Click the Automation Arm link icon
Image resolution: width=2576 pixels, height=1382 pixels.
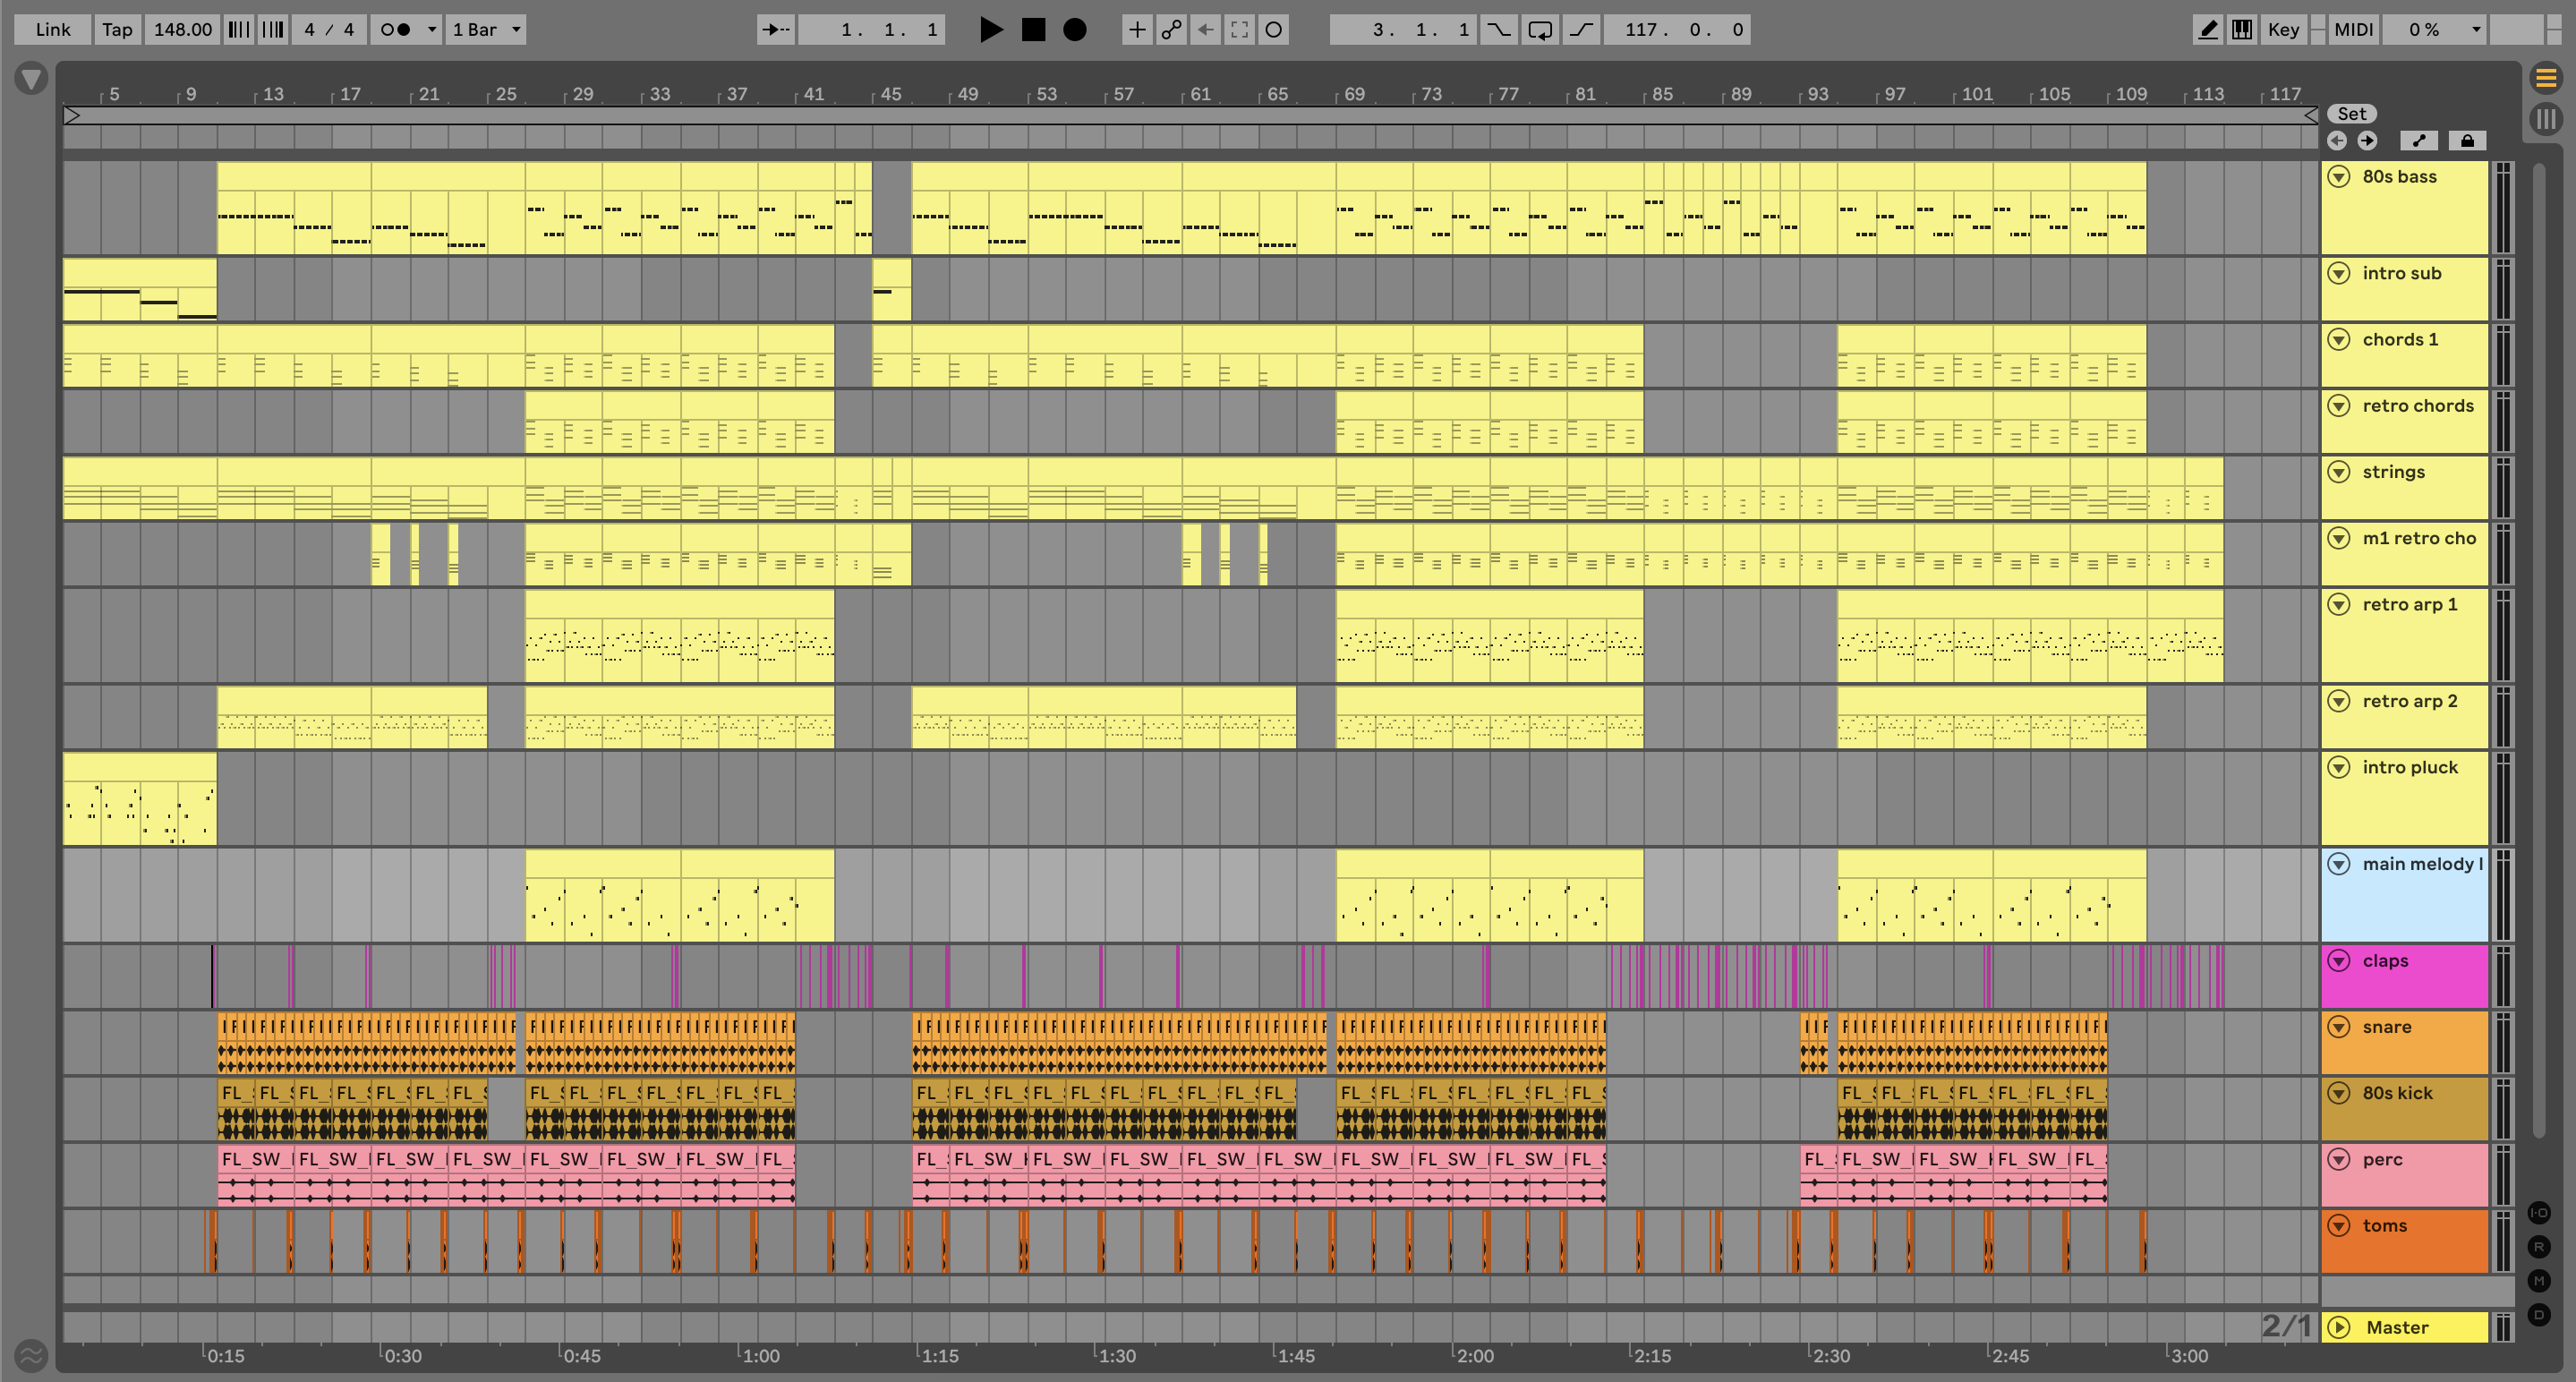point(1171,30)
